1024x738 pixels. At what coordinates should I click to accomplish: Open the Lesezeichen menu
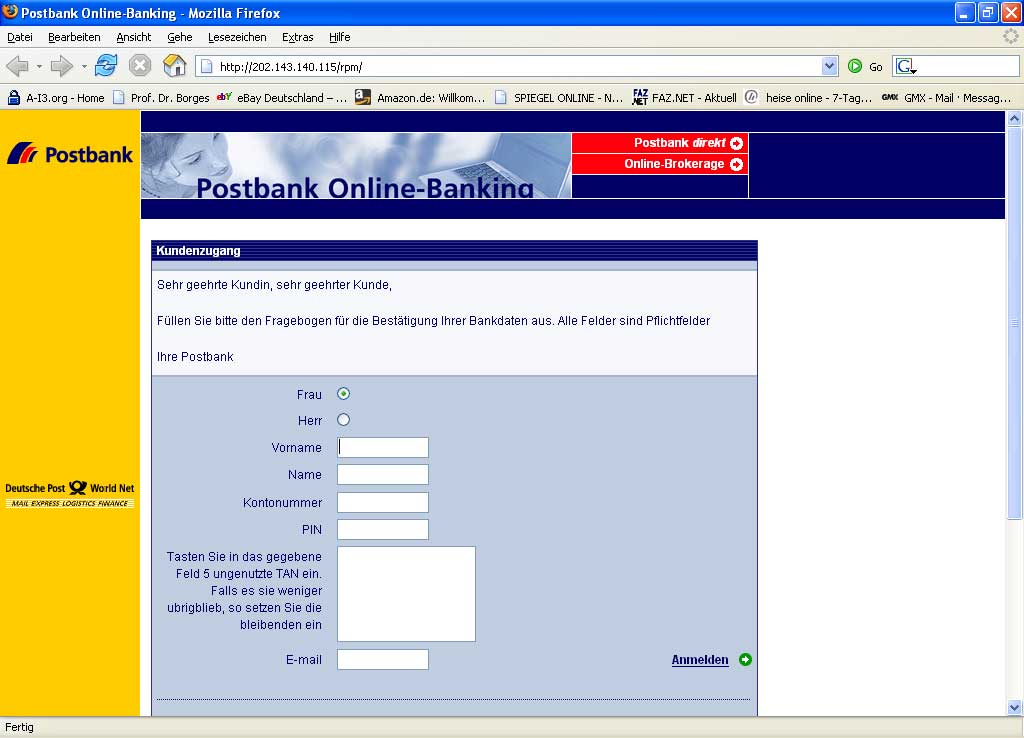(237, 37)
